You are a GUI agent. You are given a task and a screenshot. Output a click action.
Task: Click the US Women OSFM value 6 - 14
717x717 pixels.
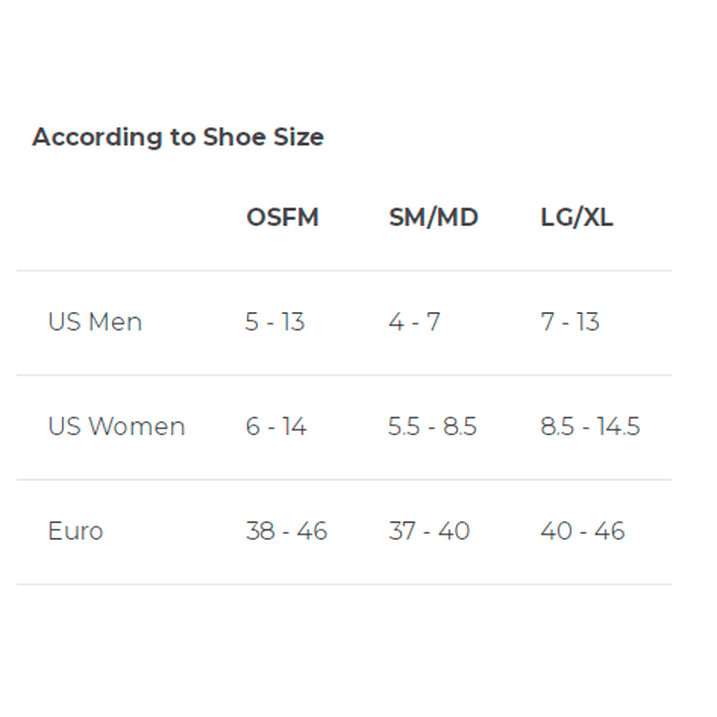click(276, 426)
